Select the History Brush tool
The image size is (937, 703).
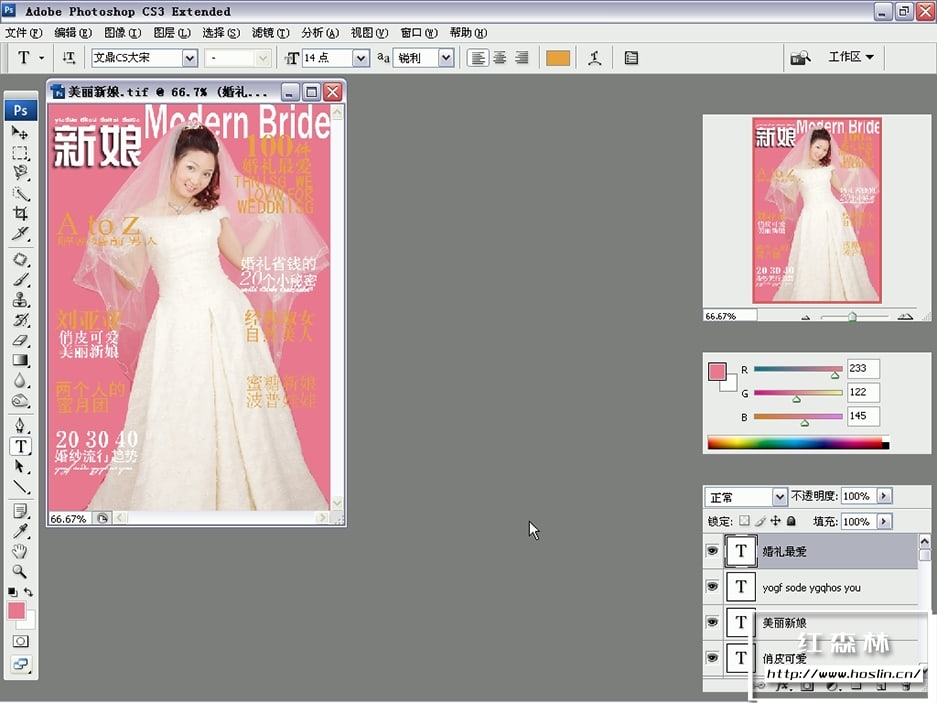pyautogui.click(x=20, y=320)
